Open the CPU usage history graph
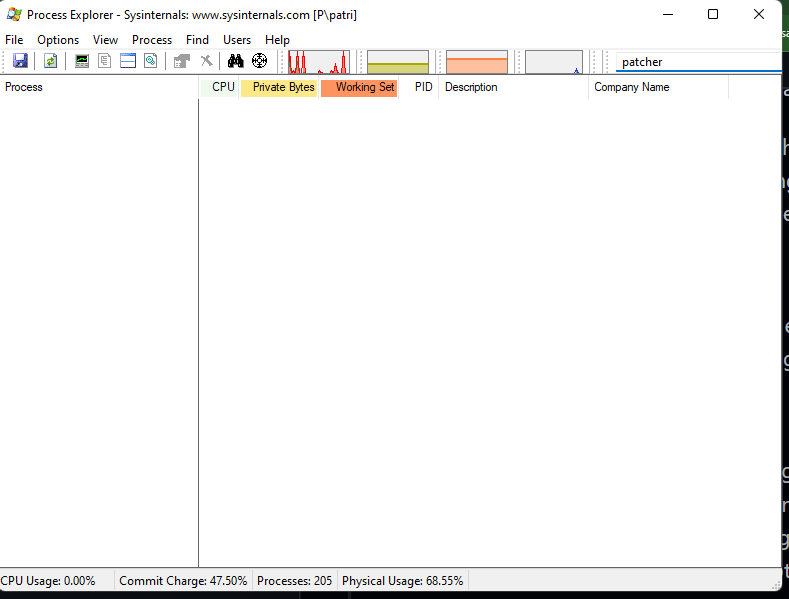 319,62
